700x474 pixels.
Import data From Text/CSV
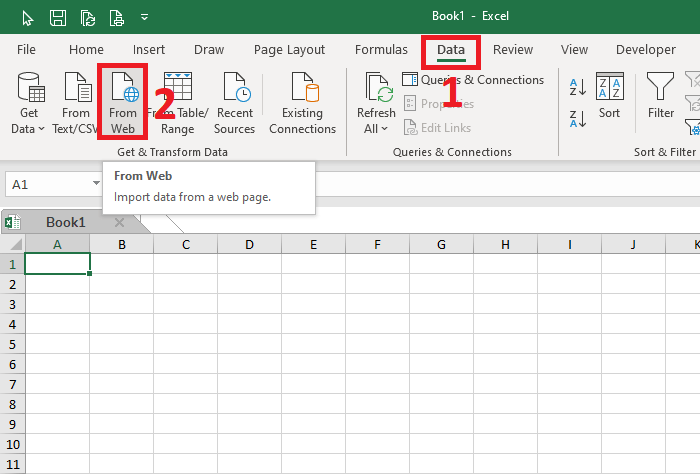pyautogui.click(x=75, y=104)
